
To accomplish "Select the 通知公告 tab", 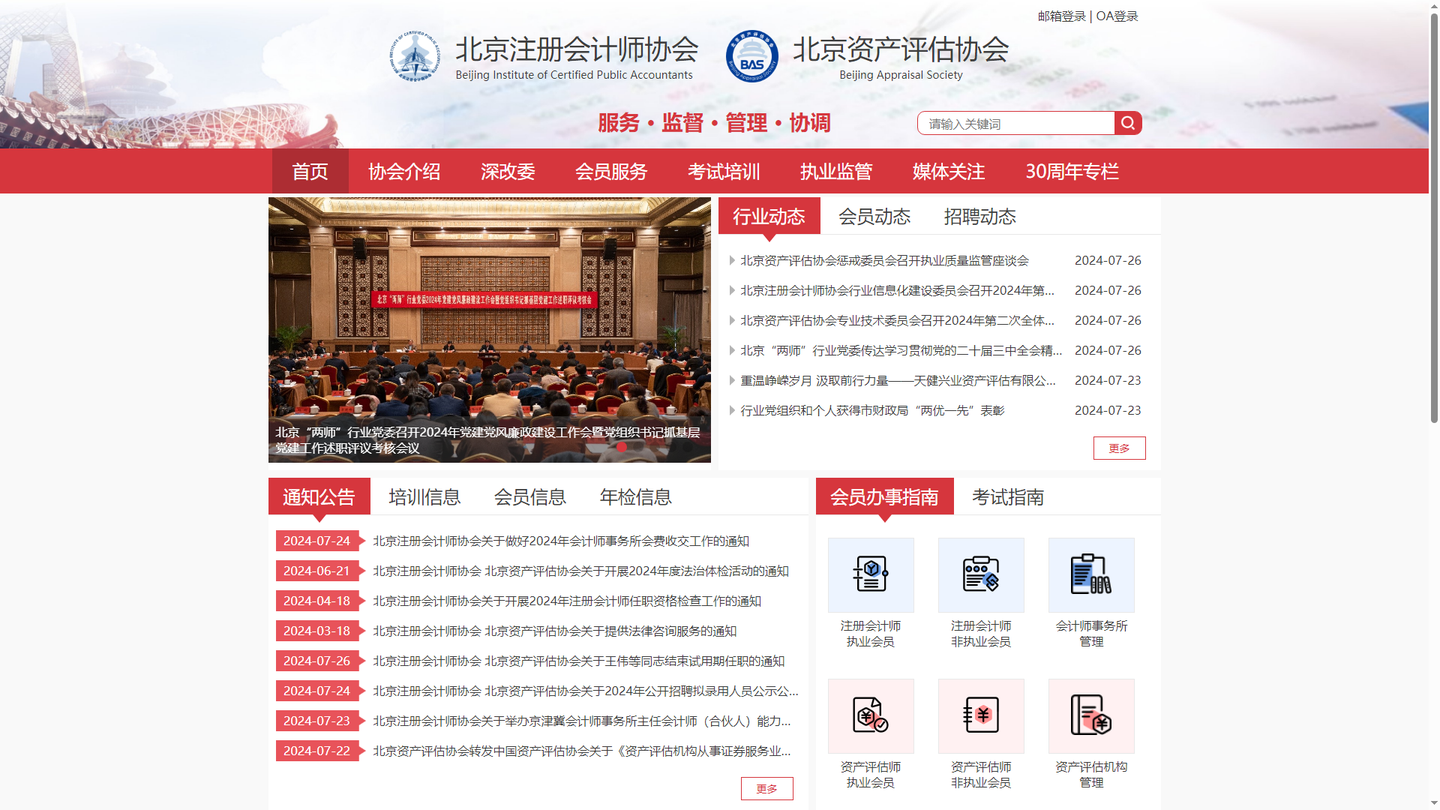I will [319, 497].
